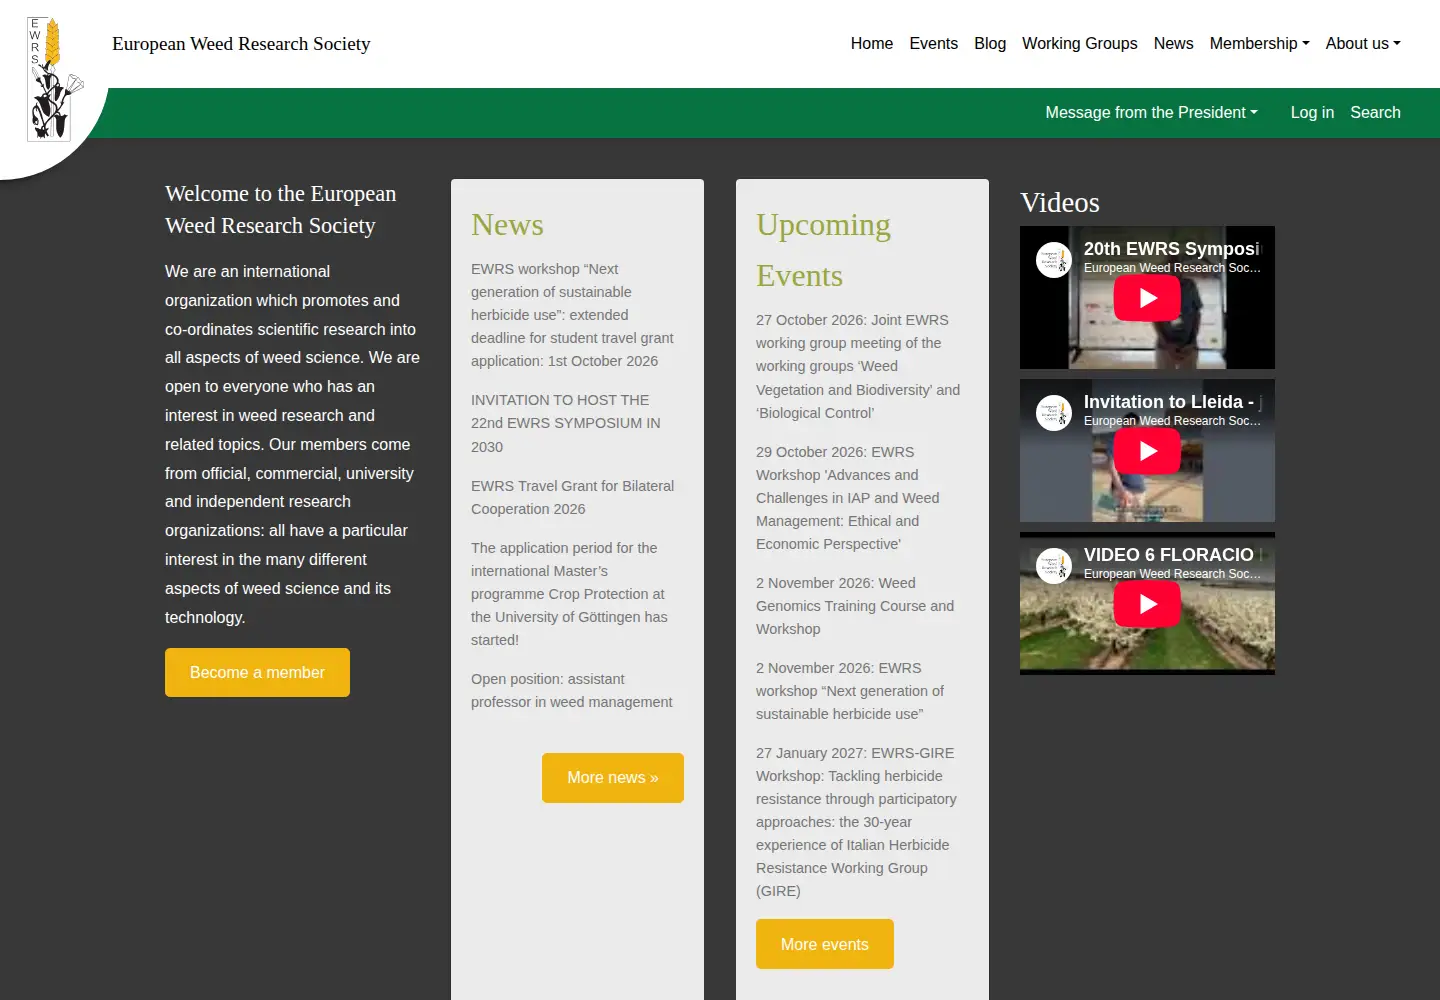Click channel avatar on Invitation to Lleida video
1440x1000 pixels.
pyautogui.click(x=1054, y=413)
